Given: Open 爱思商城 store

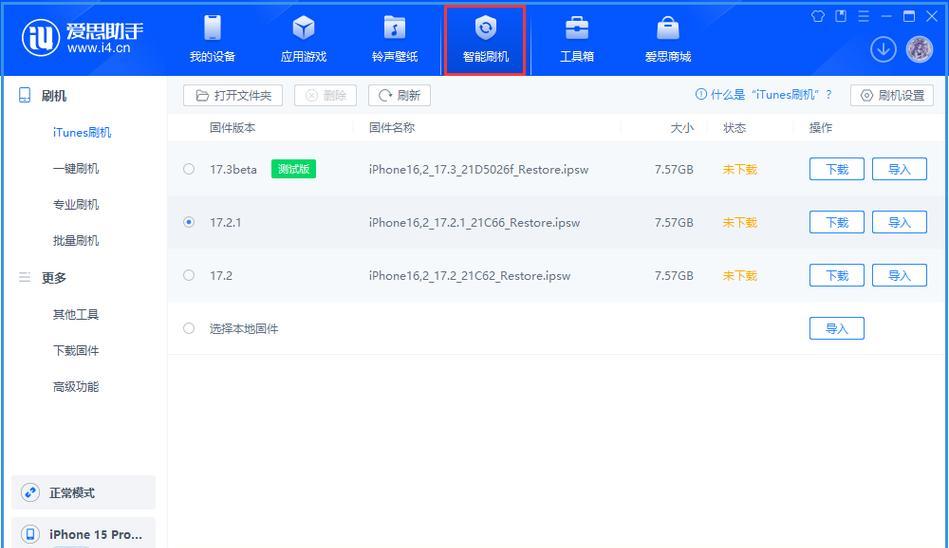Looking at the screenshot, I should tap(668, 39).
